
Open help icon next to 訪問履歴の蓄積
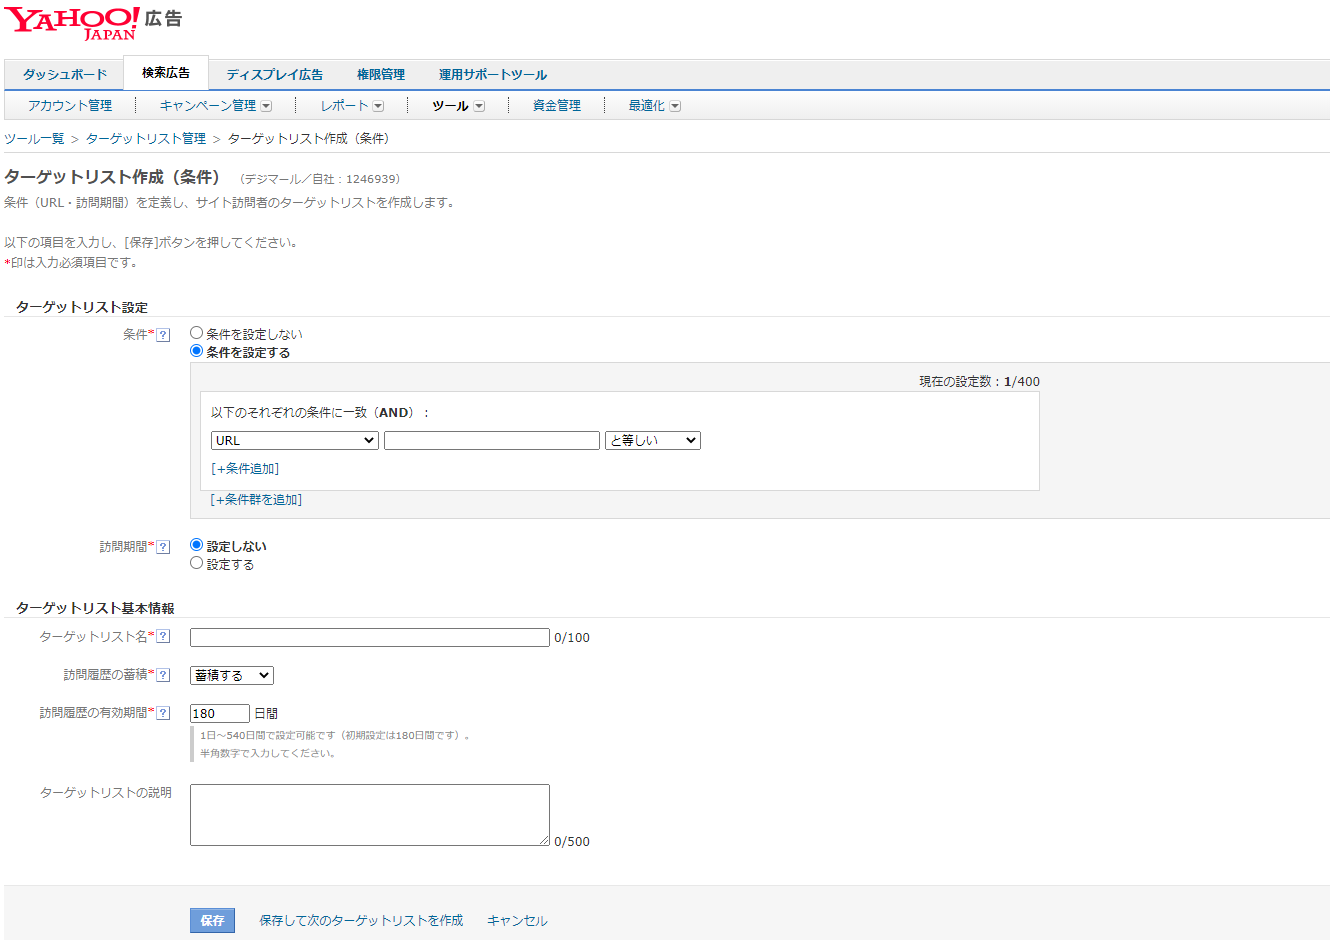pos(163,675)
